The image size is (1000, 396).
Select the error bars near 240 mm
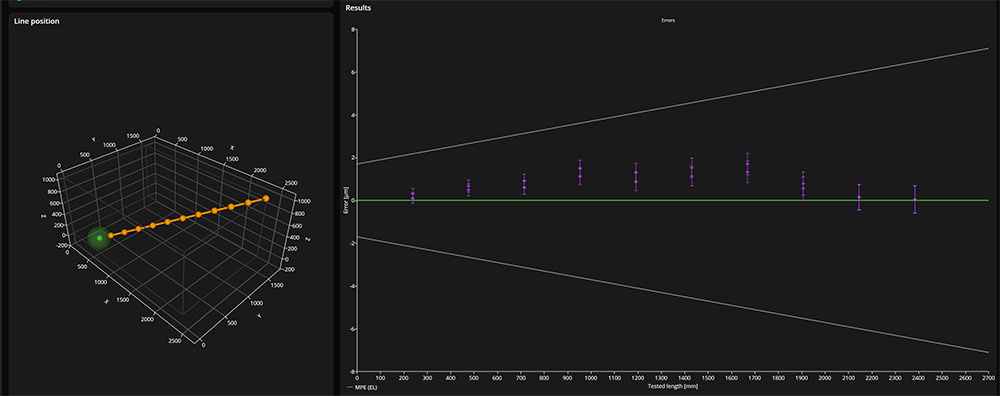click(413, 196)
